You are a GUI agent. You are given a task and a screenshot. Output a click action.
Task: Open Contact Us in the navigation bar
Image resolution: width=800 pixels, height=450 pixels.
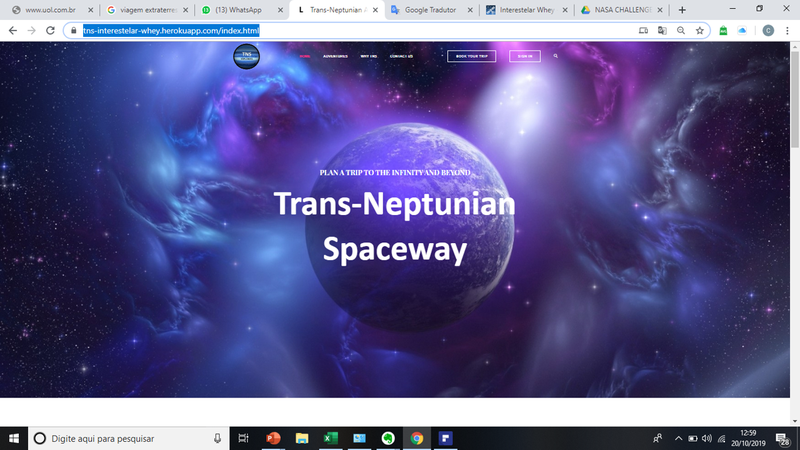(401, 56)
